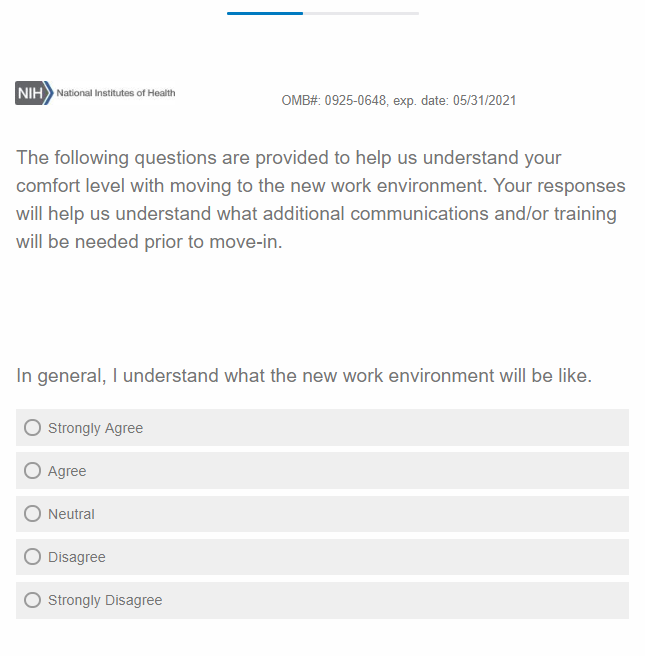The image size is (645, 656).
Task: Click the National Institutes of Health logo text
Action: (116, 93)
